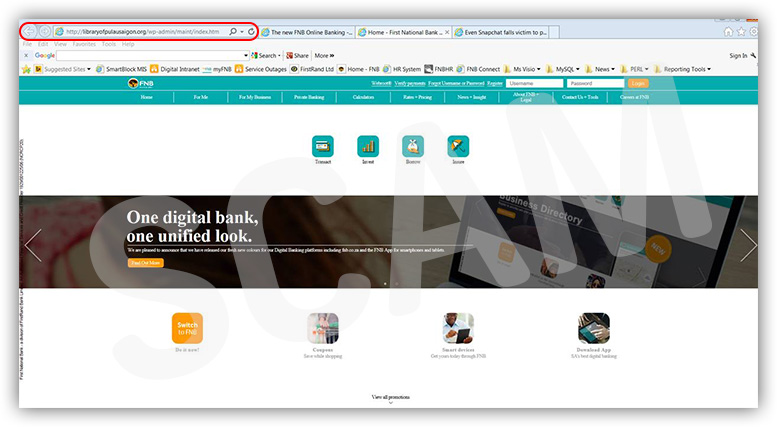Viewport: 777px width, 427px height.
Task: Open the 'For My Business' navigation item
Action: click(255, 97)
